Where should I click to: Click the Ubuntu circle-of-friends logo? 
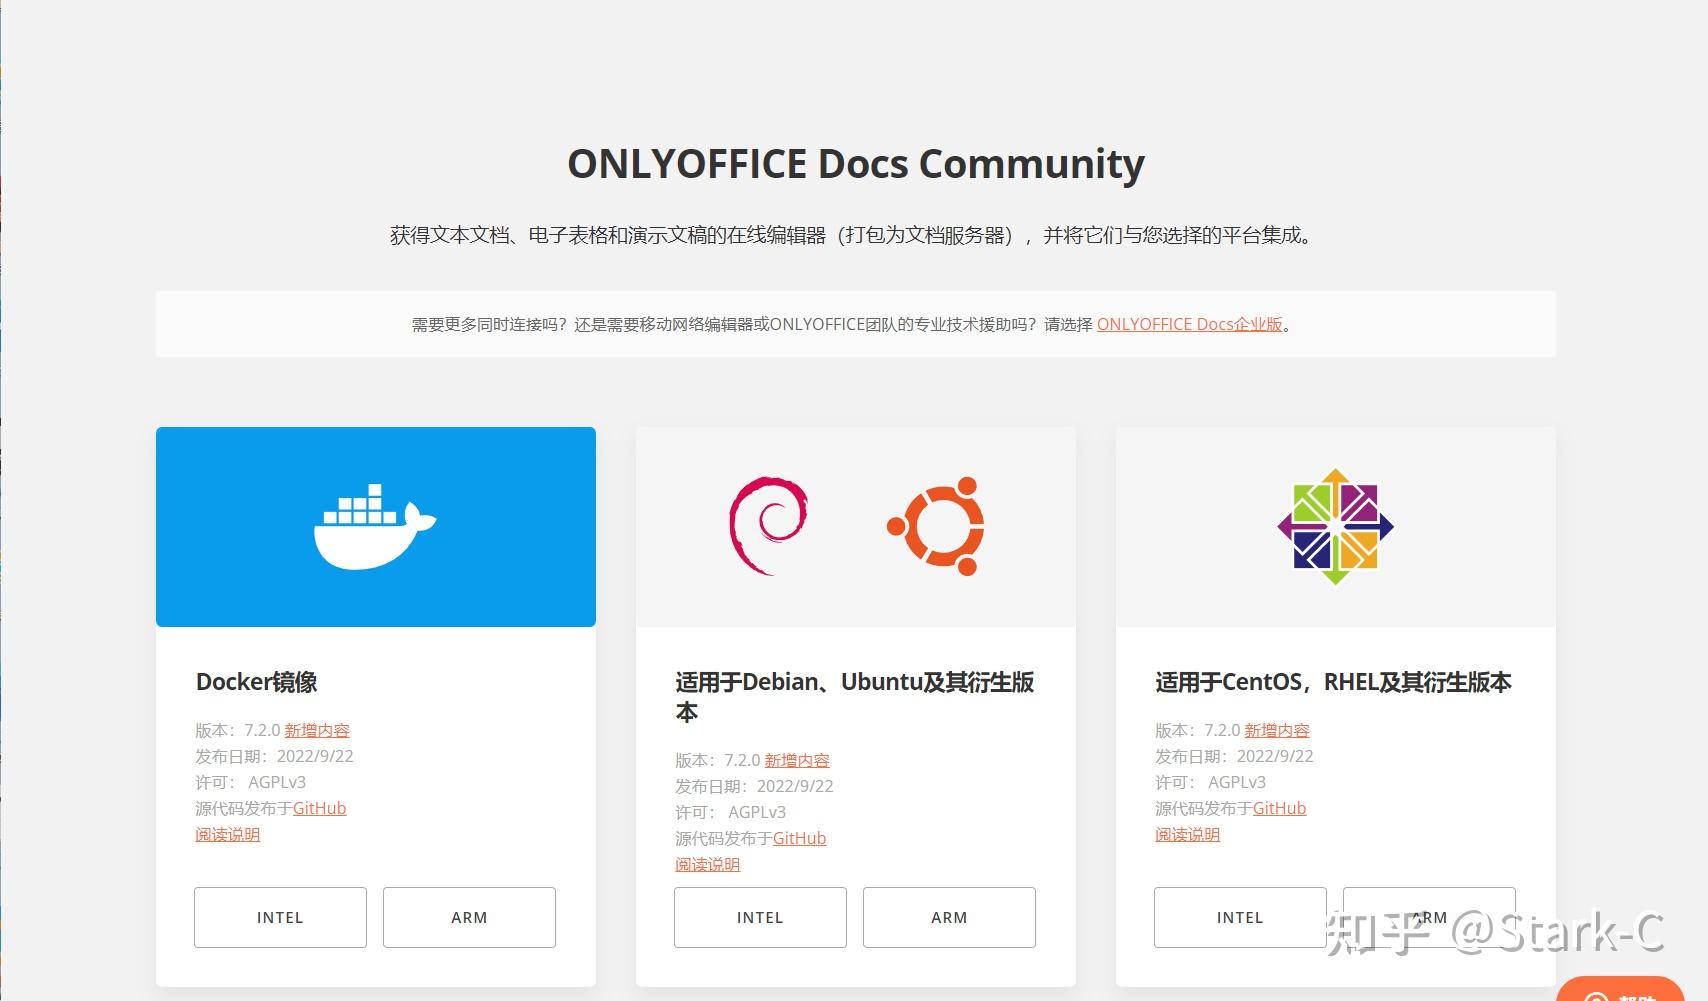click(x=938, y=527)
